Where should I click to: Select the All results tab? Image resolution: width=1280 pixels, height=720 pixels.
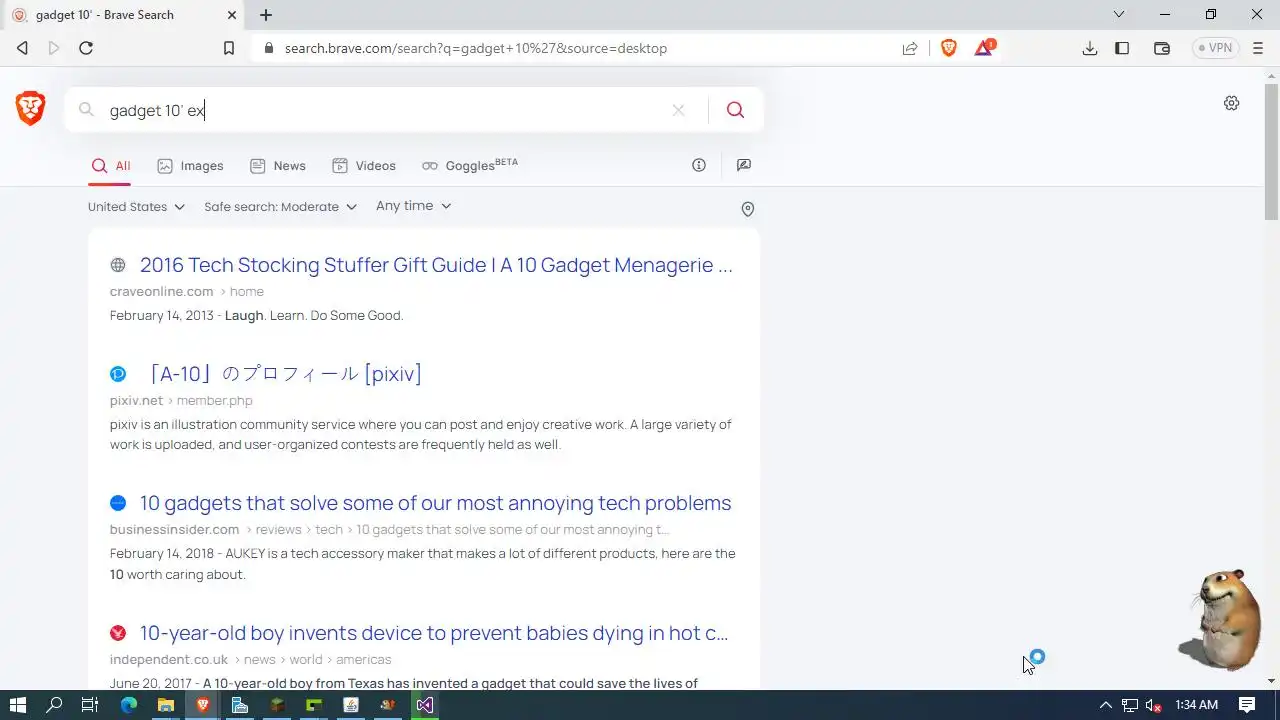click(x=111, y=166)
